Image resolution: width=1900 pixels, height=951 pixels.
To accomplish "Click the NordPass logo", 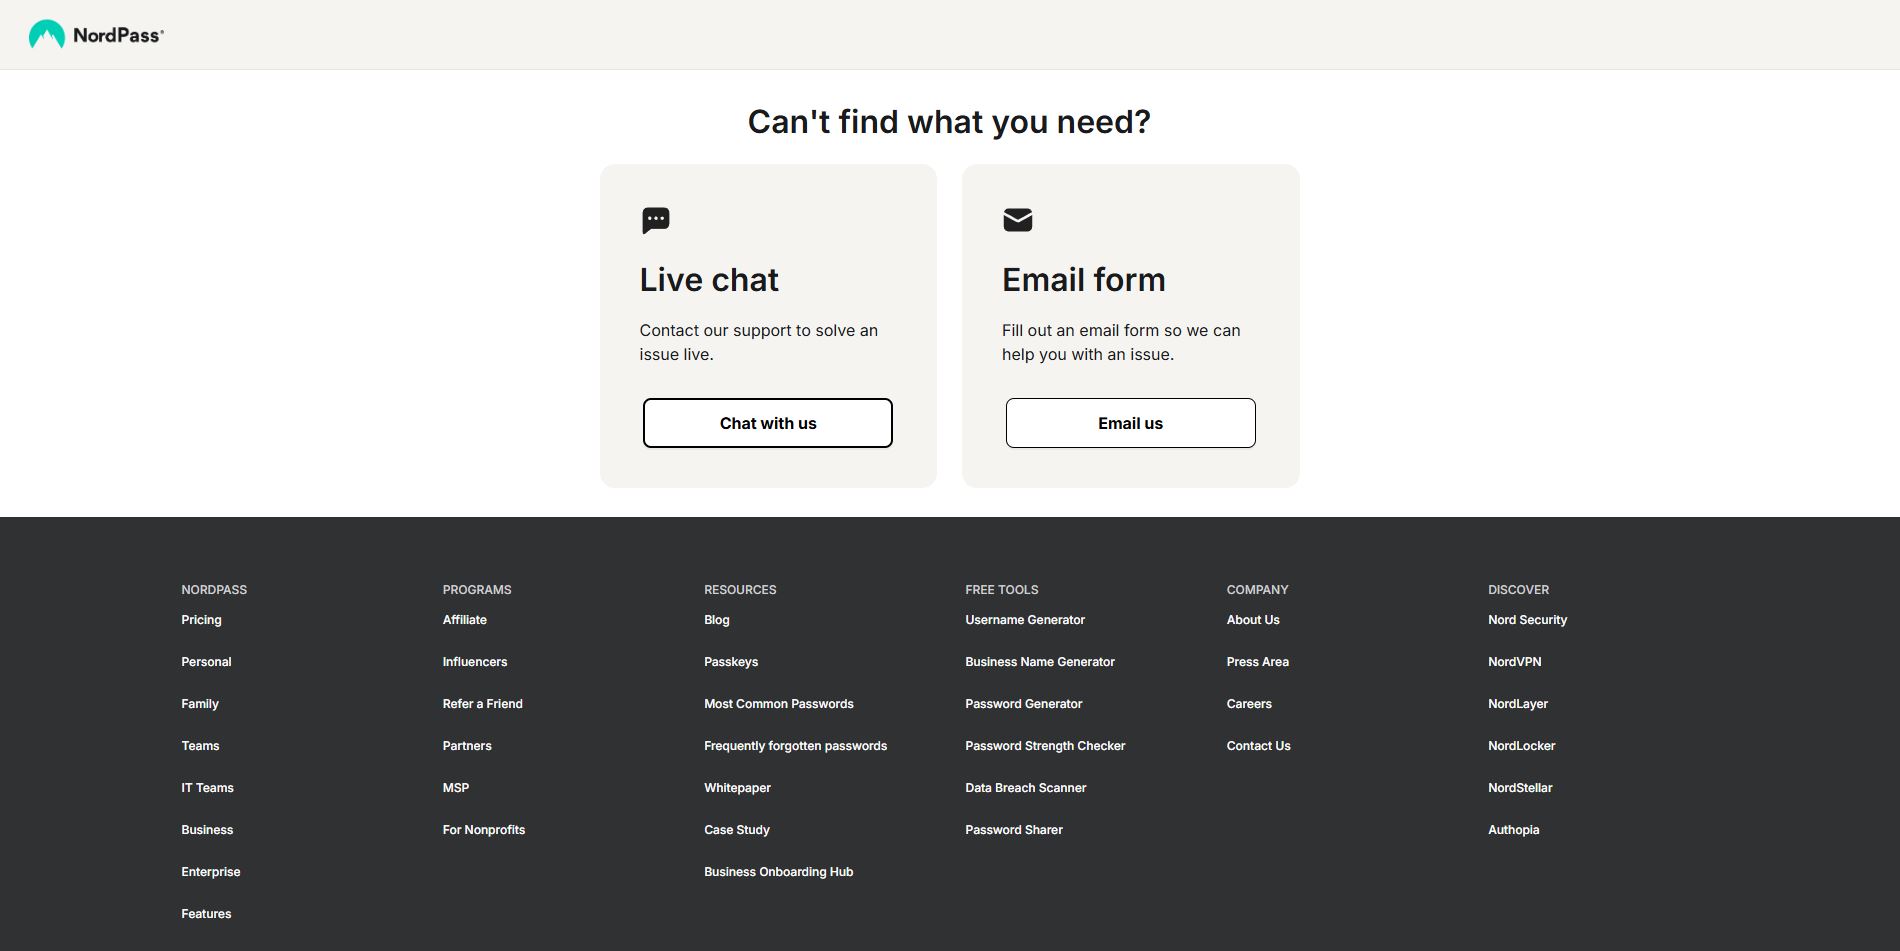I will [x=96, y=35].
